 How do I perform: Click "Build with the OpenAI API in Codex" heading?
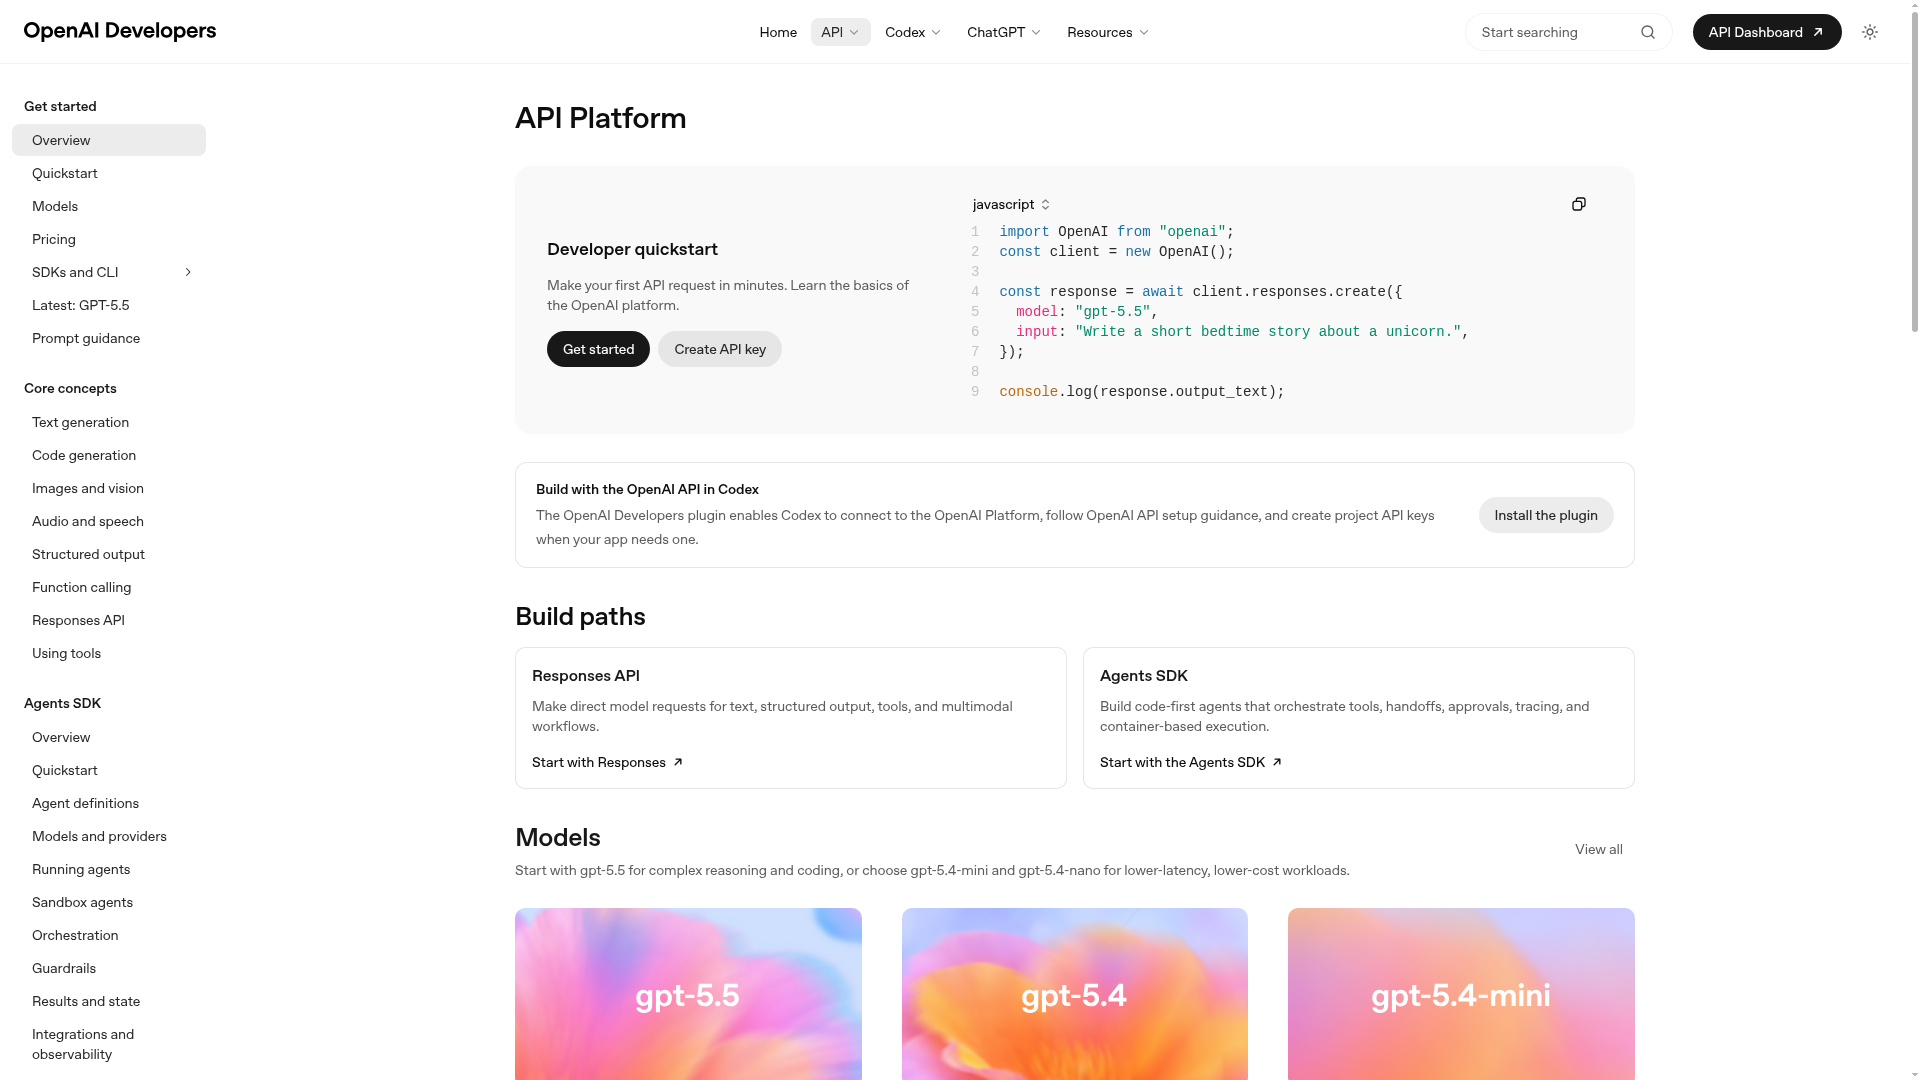tap(647, 489)
